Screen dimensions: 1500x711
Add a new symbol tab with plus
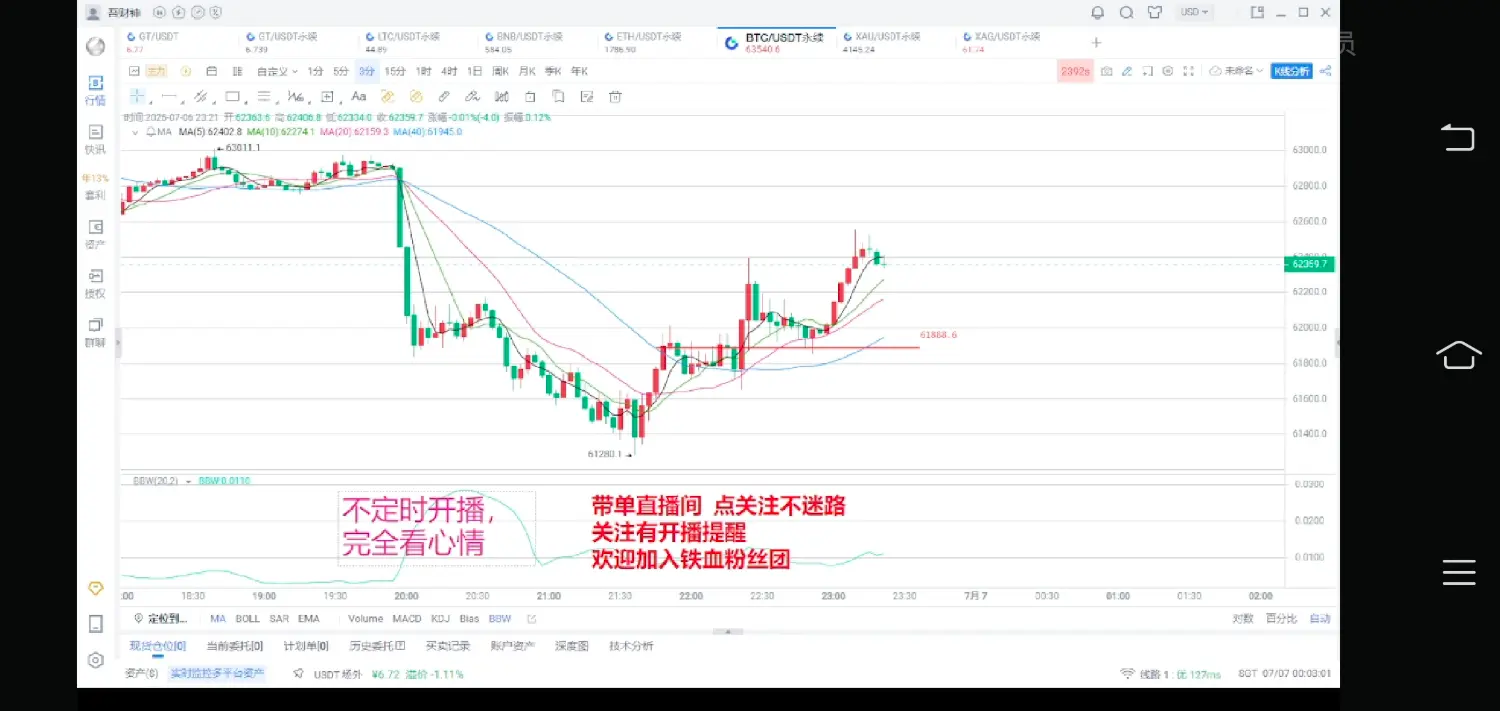pyautogui.click(x=1096, y=42)
